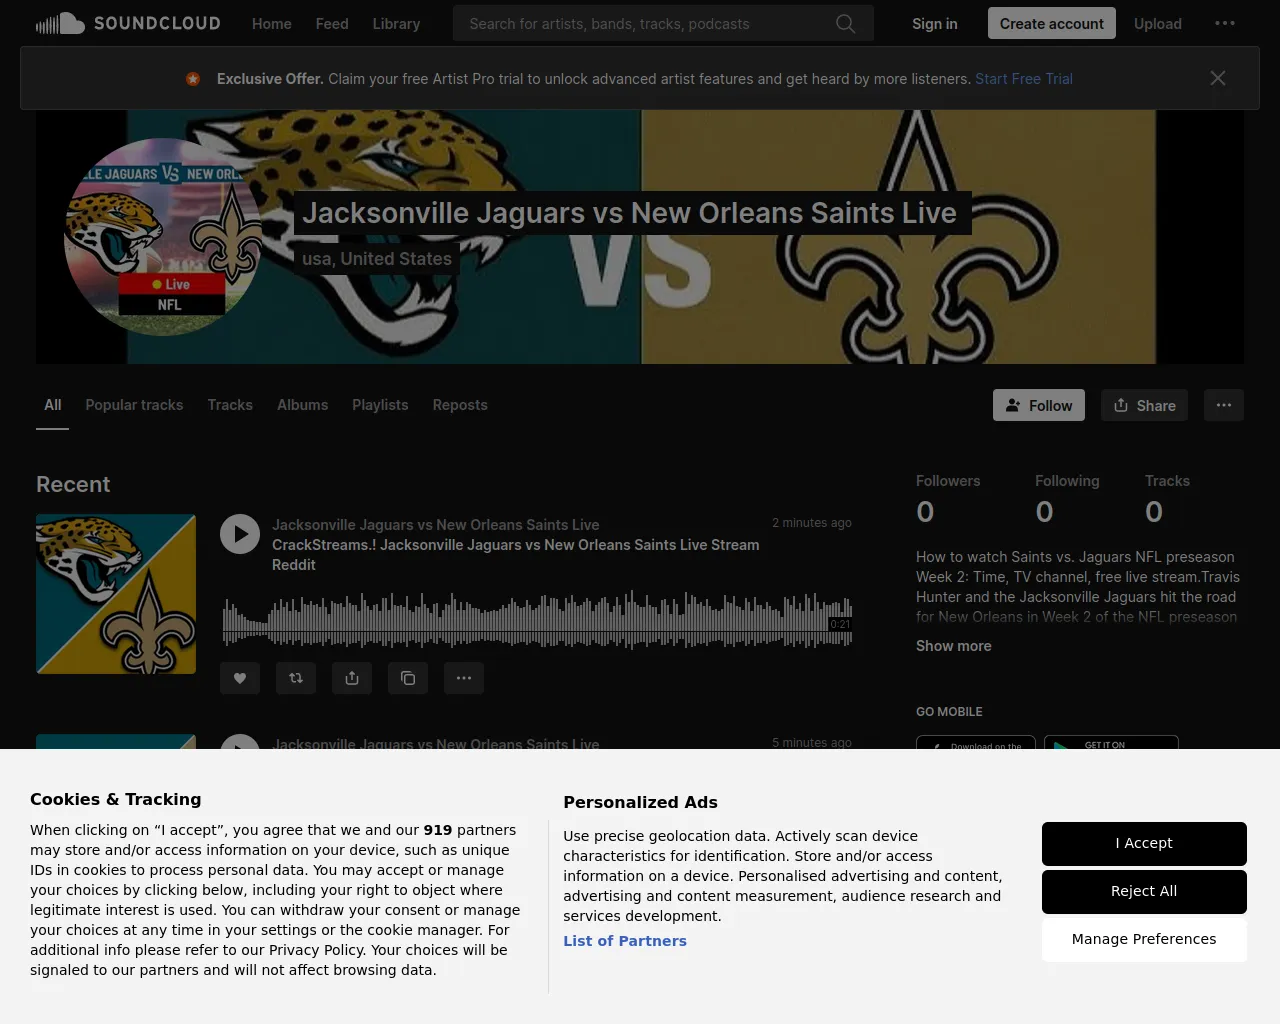Click the SoundCloud logo
This screenshot has height=1024, width=1280.
(128, 23)
